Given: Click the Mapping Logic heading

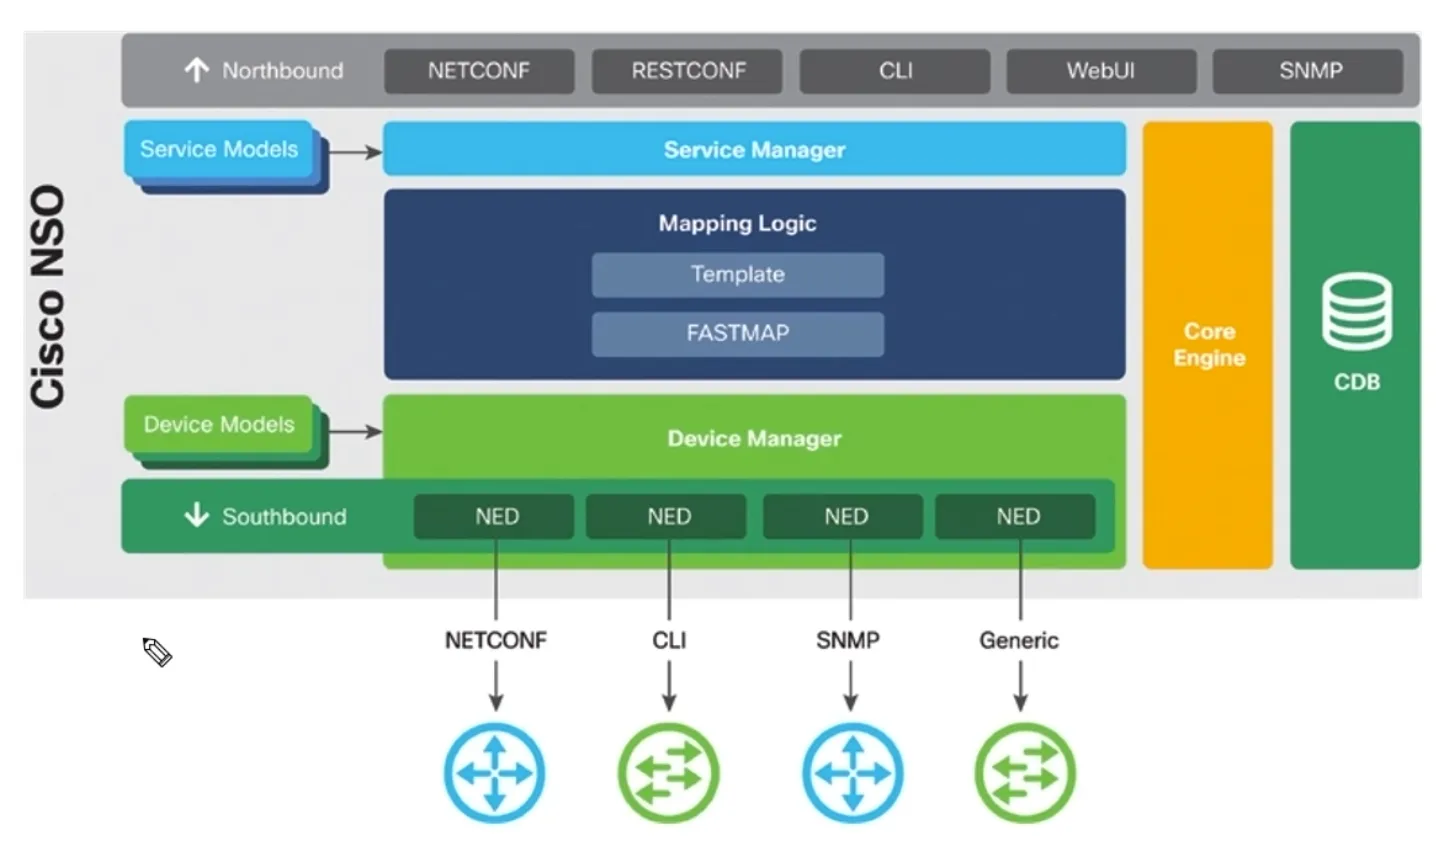Looking at the screenshot, I should (737, 223).
